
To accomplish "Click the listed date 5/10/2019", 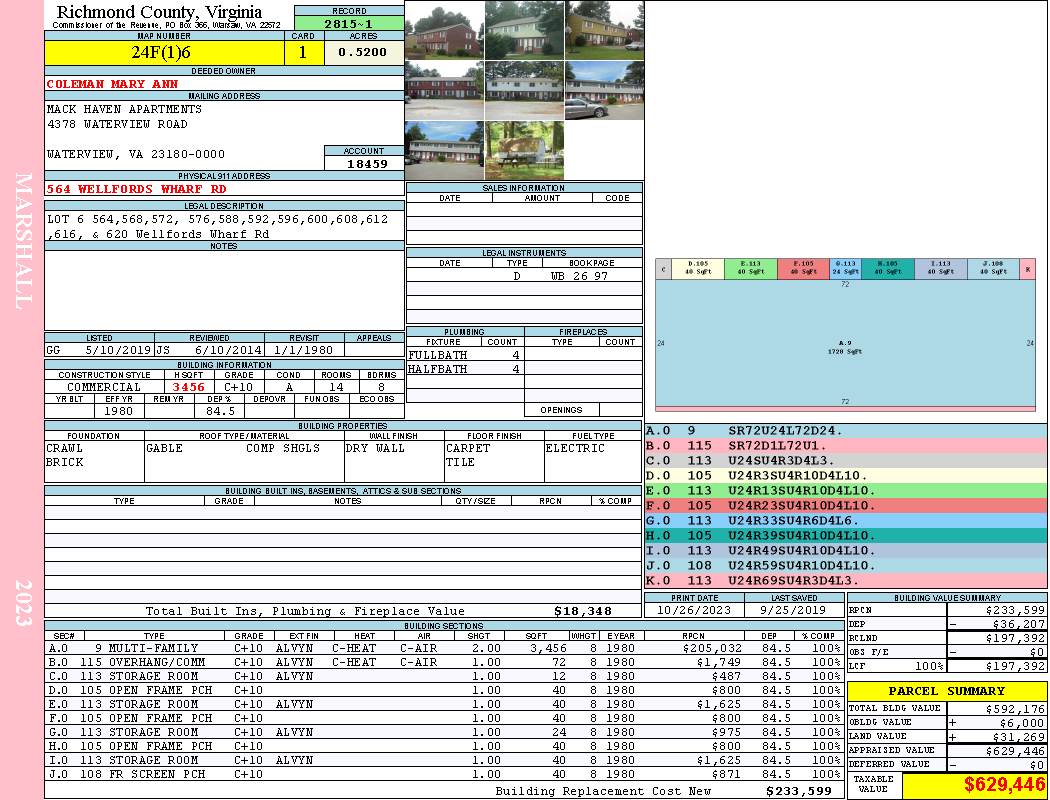I will click(x=118, y=350).
